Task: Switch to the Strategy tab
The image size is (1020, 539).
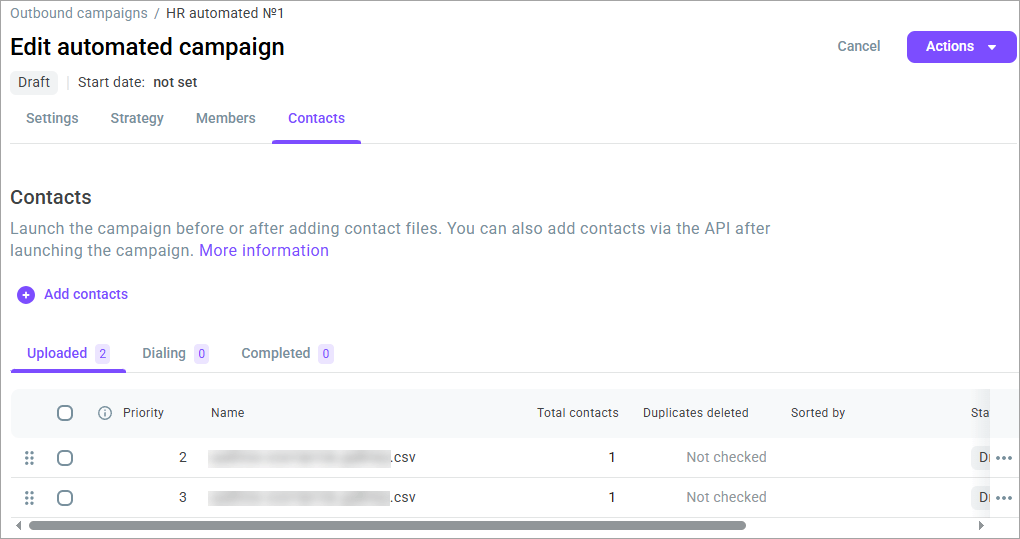Action: coord(137,118)
